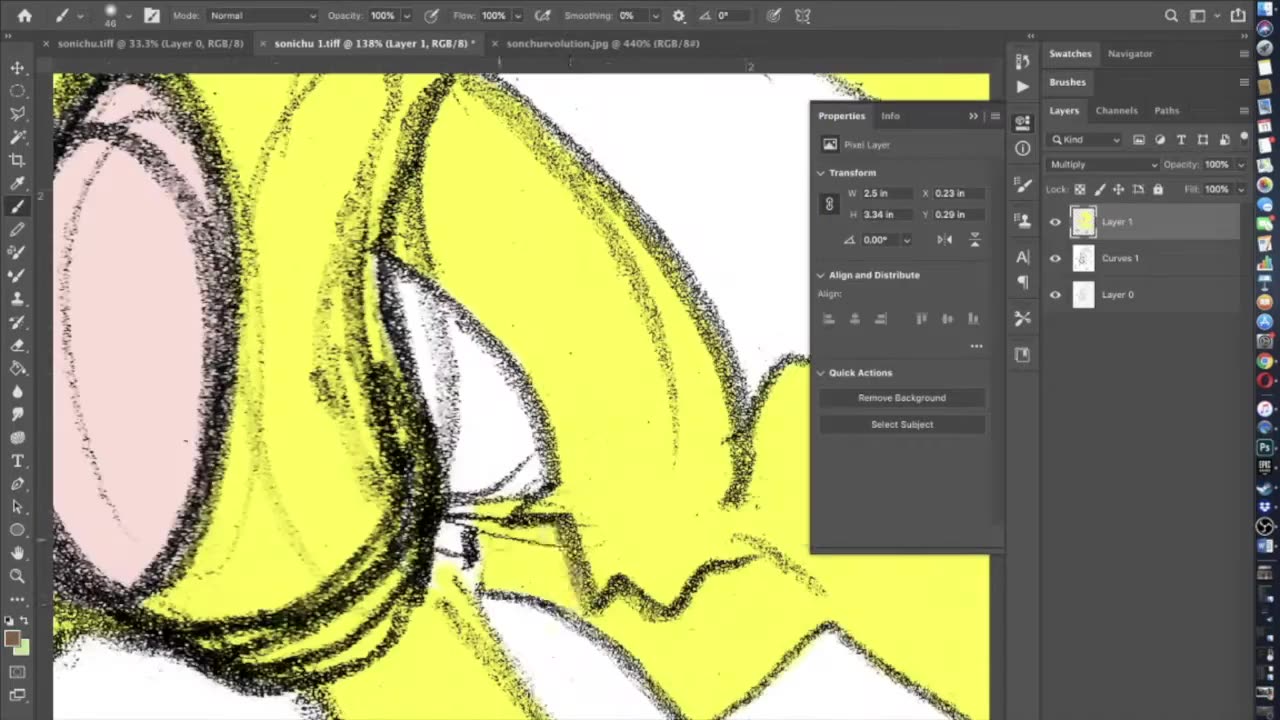Select the Magic Wand tool
Viewport: 1280px width, 720px height.
pos(17,137)
